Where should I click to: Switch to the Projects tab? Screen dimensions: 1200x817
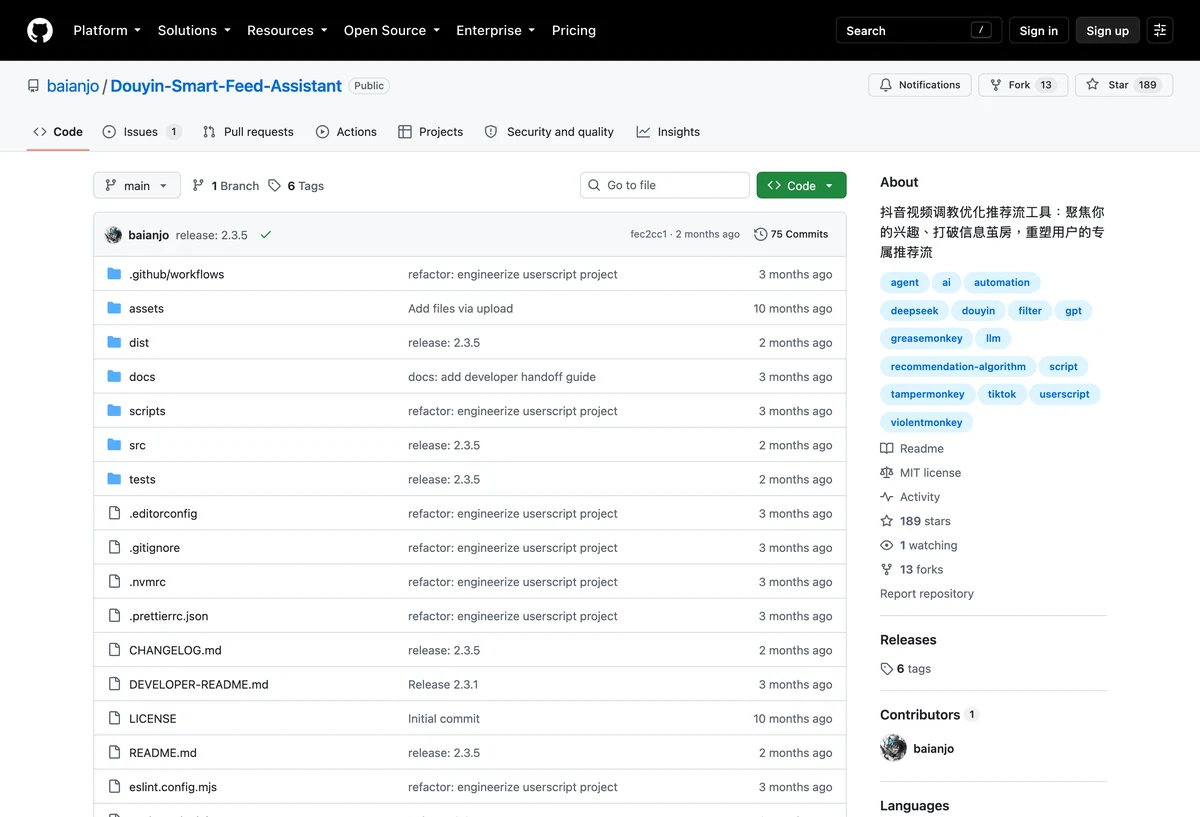coord(431,132)
